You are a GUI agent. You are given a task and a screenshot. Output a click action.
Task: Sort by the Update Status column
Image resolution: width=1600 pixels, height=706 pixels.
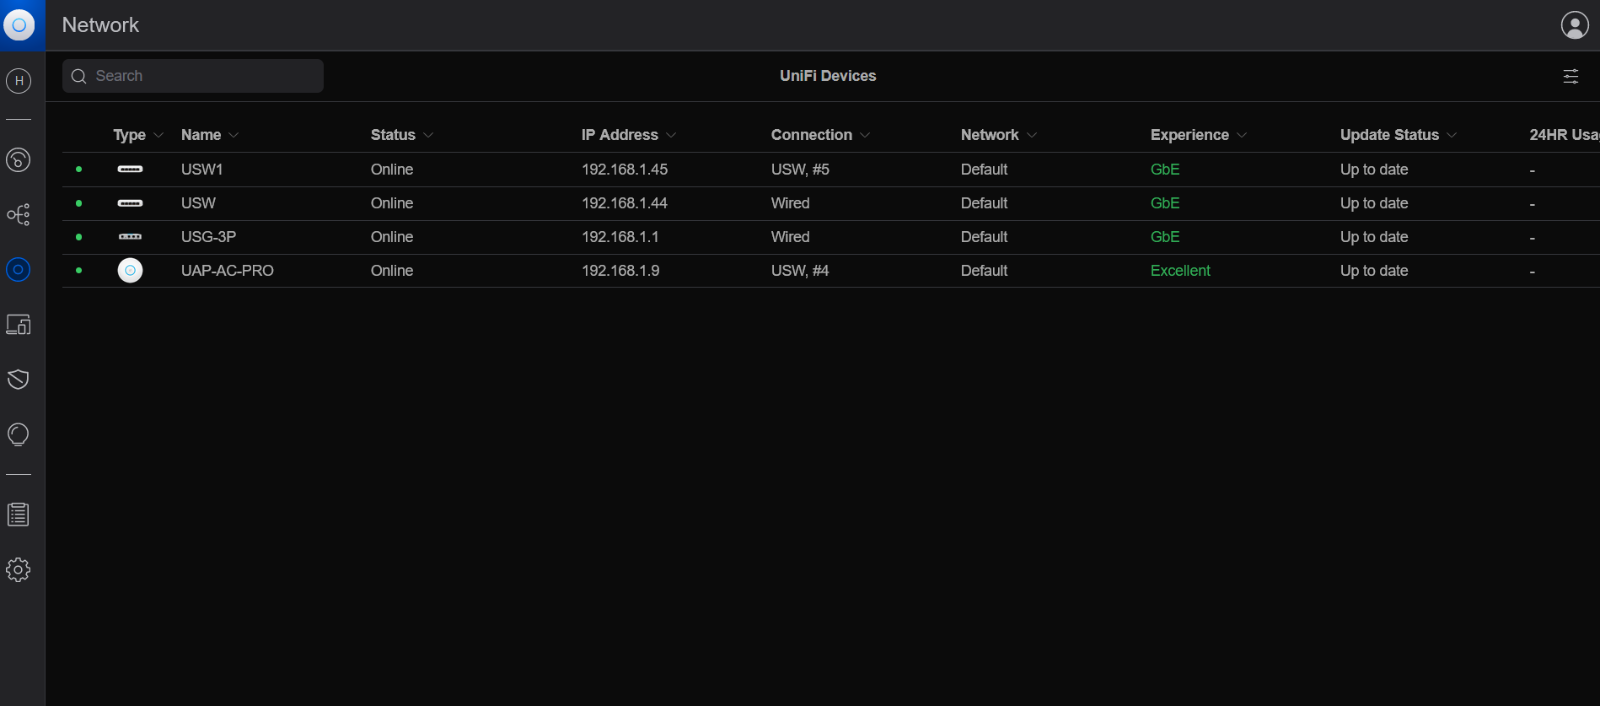[x=1399, y=135]
